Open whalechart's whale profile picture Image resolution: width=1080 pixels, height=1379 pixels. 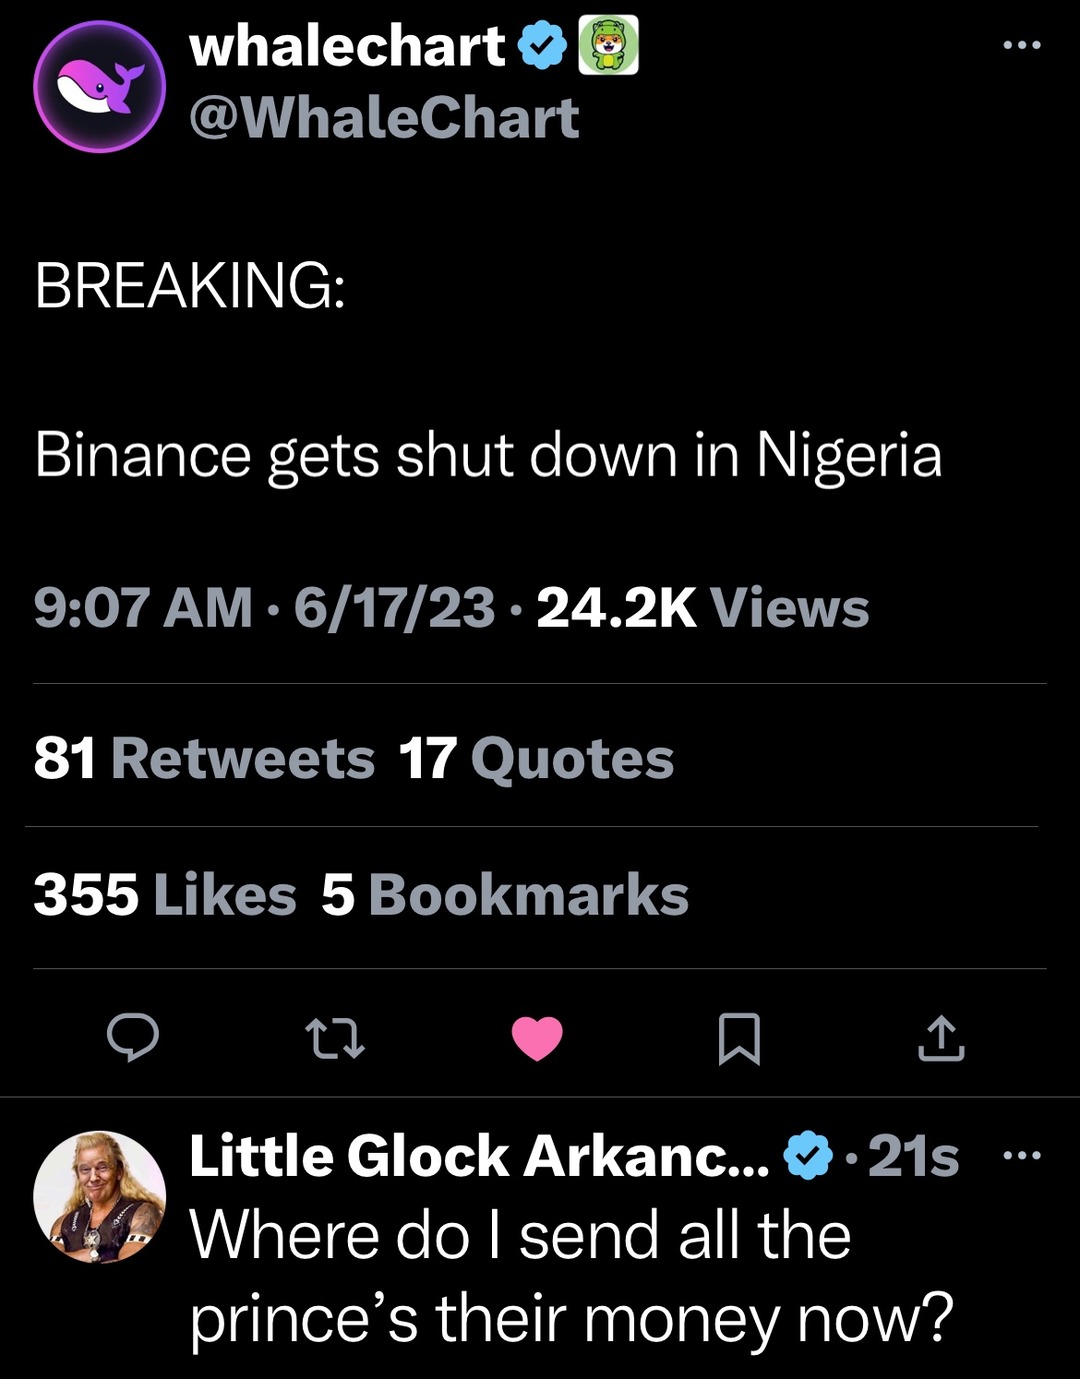point(99,87)
